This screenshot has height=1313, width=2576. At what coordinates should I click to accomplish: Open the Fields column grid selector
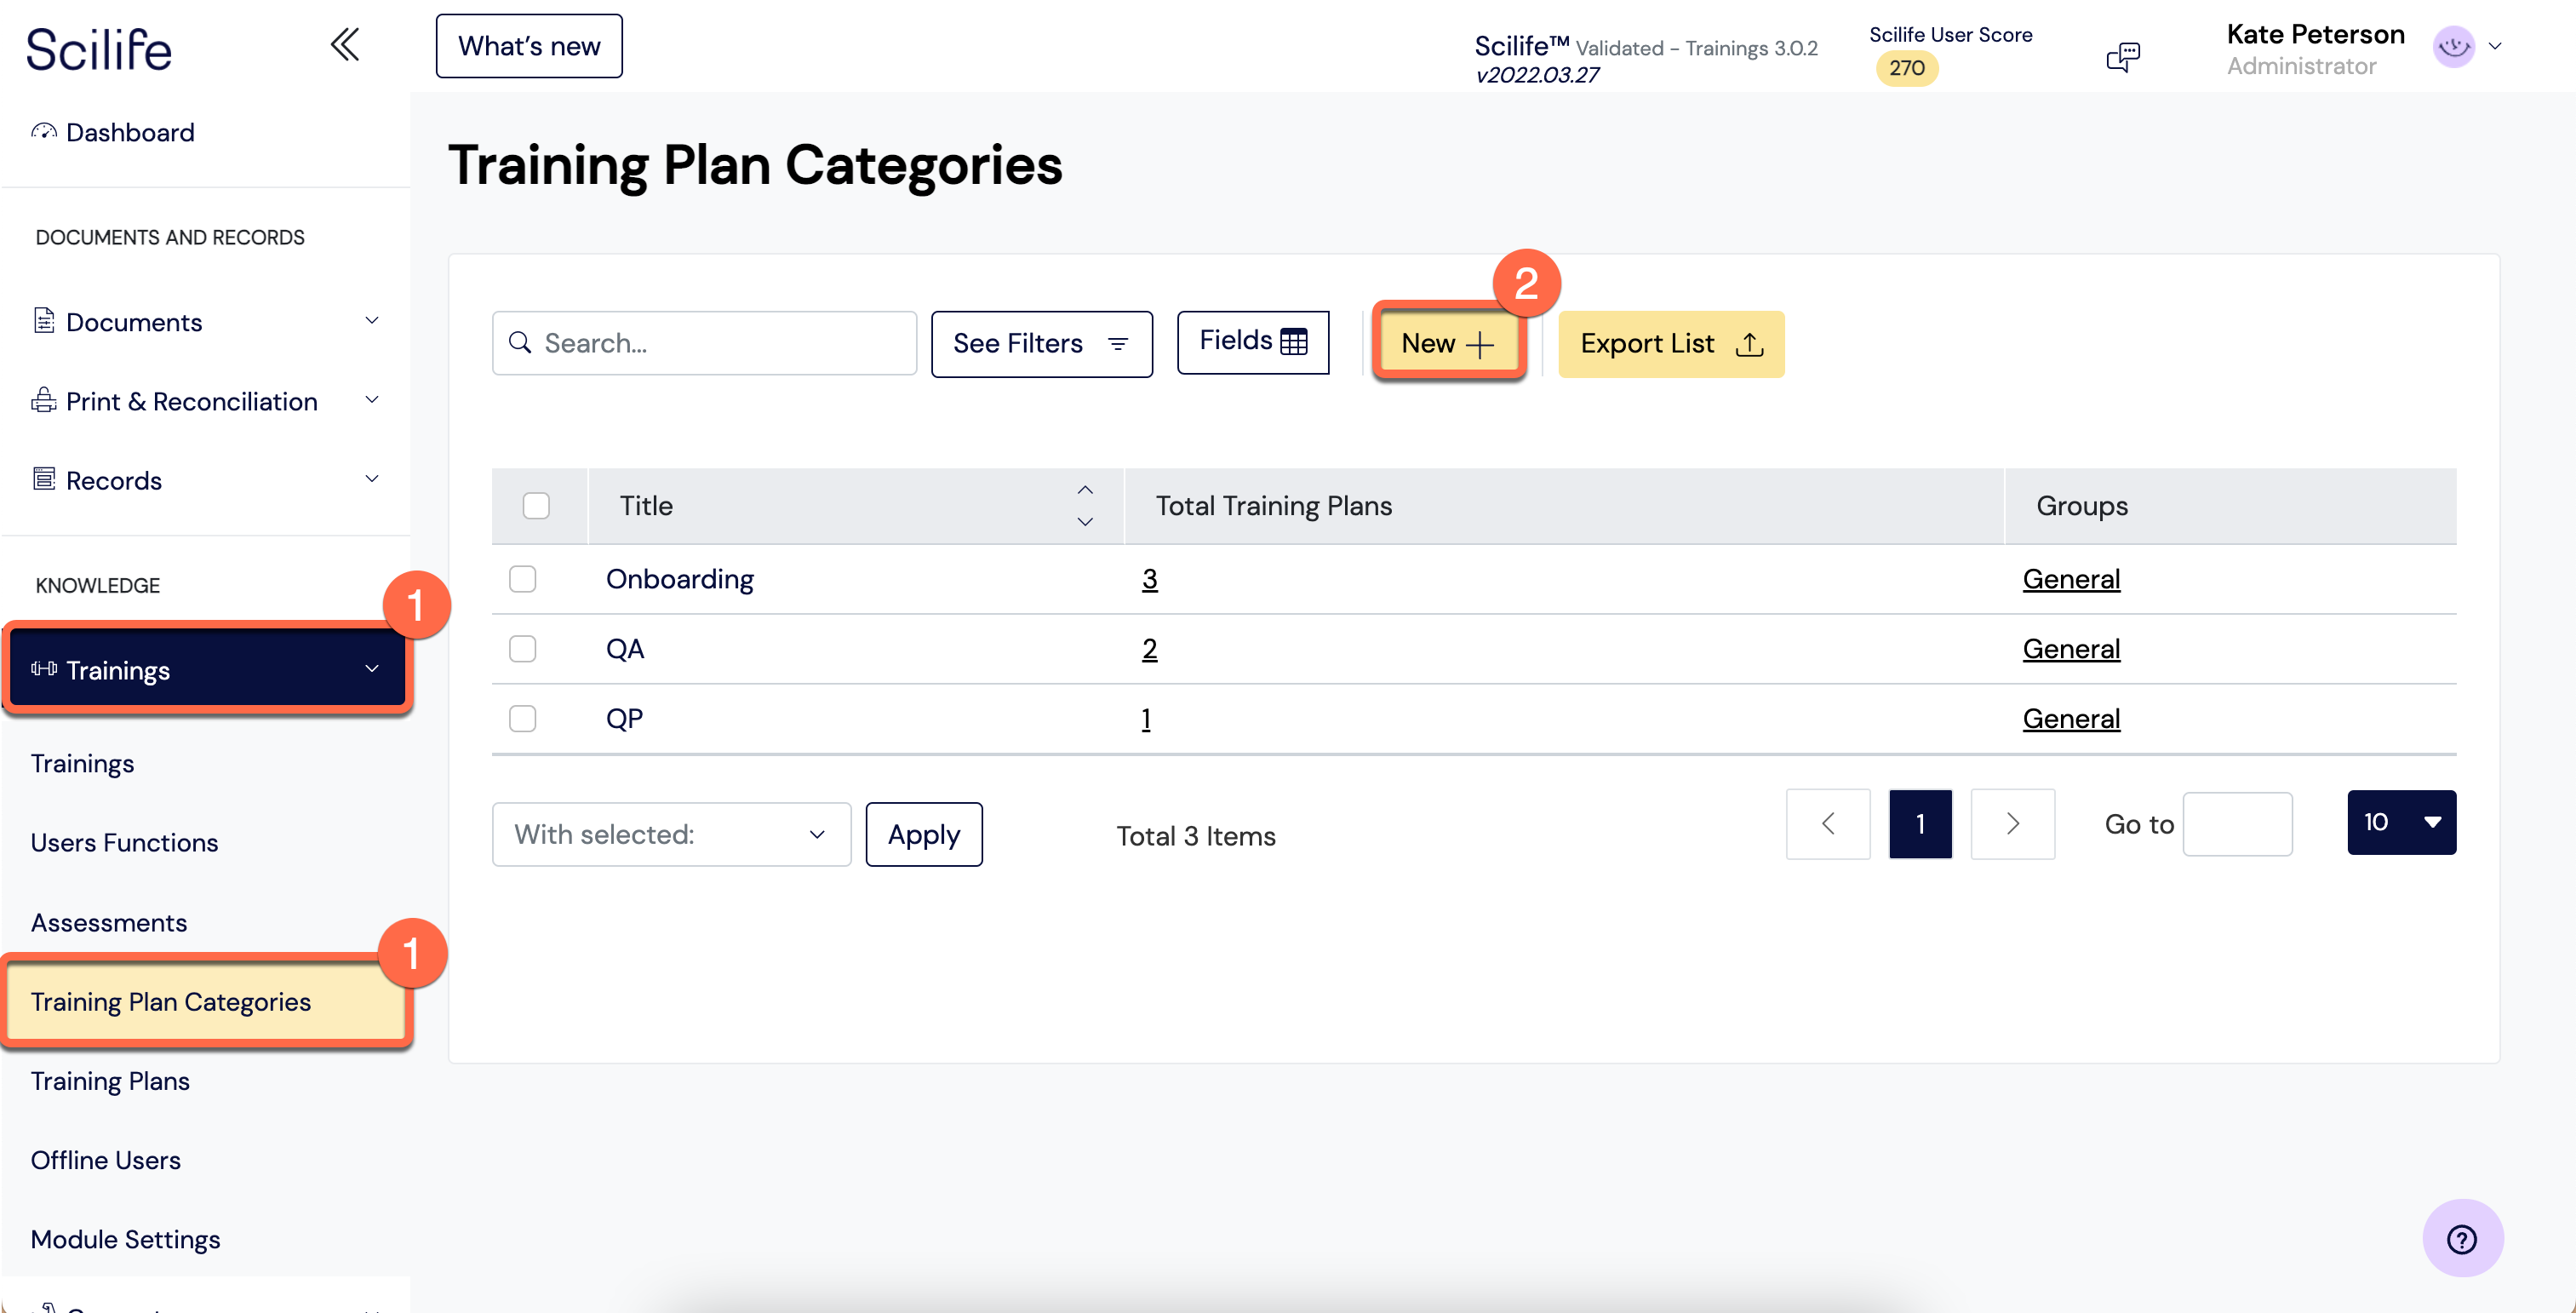[1252, 342]
